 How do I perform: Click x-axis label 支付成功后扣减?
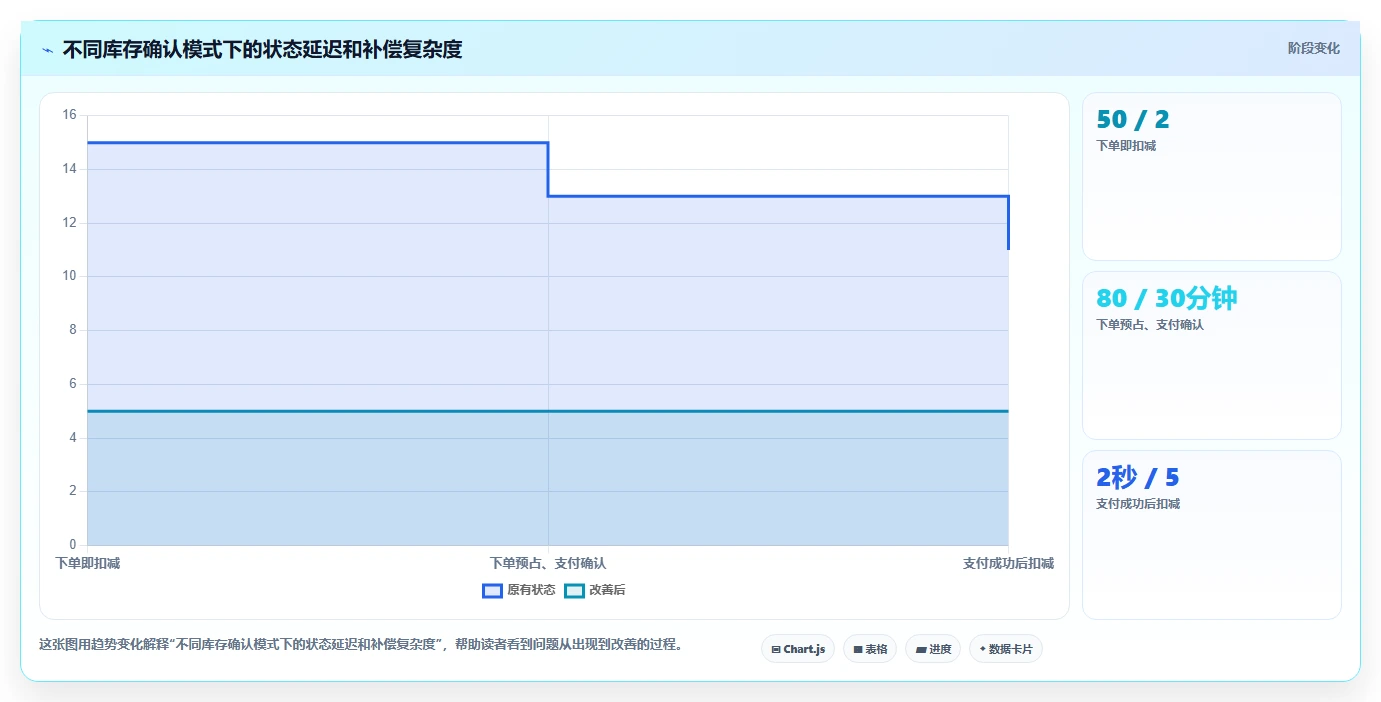click(x=1008, y=564)
